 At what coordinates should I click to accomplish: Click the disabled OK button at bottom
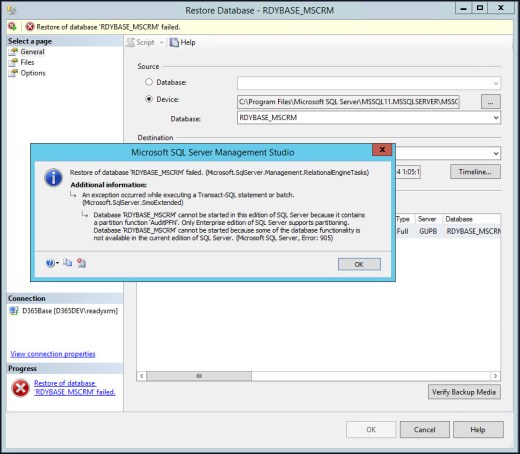pyautogui.click(x=371, y=430)
